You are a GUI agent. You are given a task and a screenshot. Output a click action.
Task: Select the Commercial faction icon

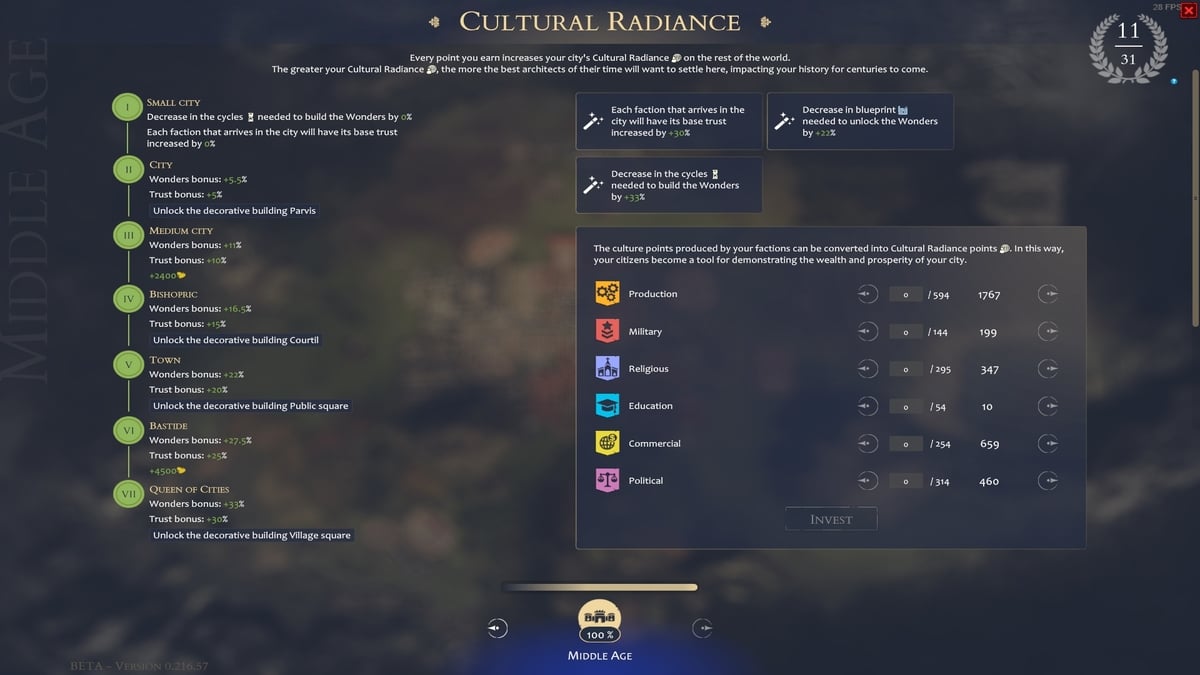[606, 443]
